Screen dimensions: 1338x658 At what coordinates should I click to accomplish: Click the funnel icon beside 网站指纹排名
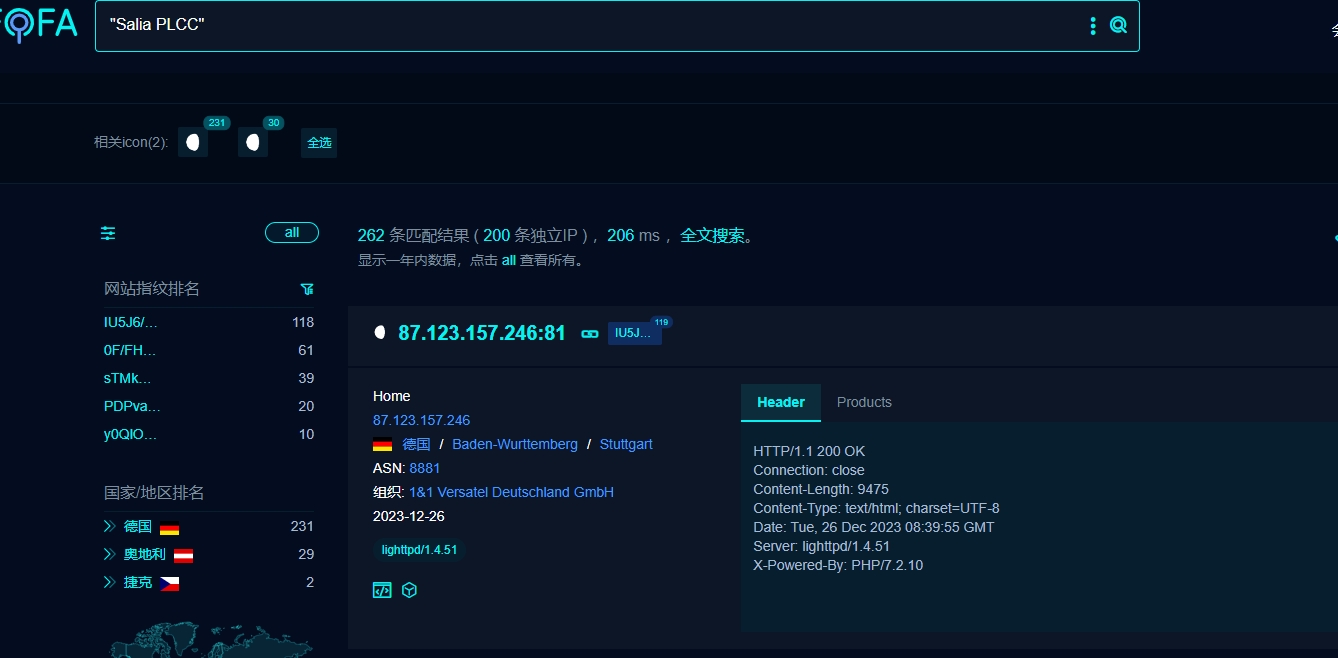click(307, 289)
